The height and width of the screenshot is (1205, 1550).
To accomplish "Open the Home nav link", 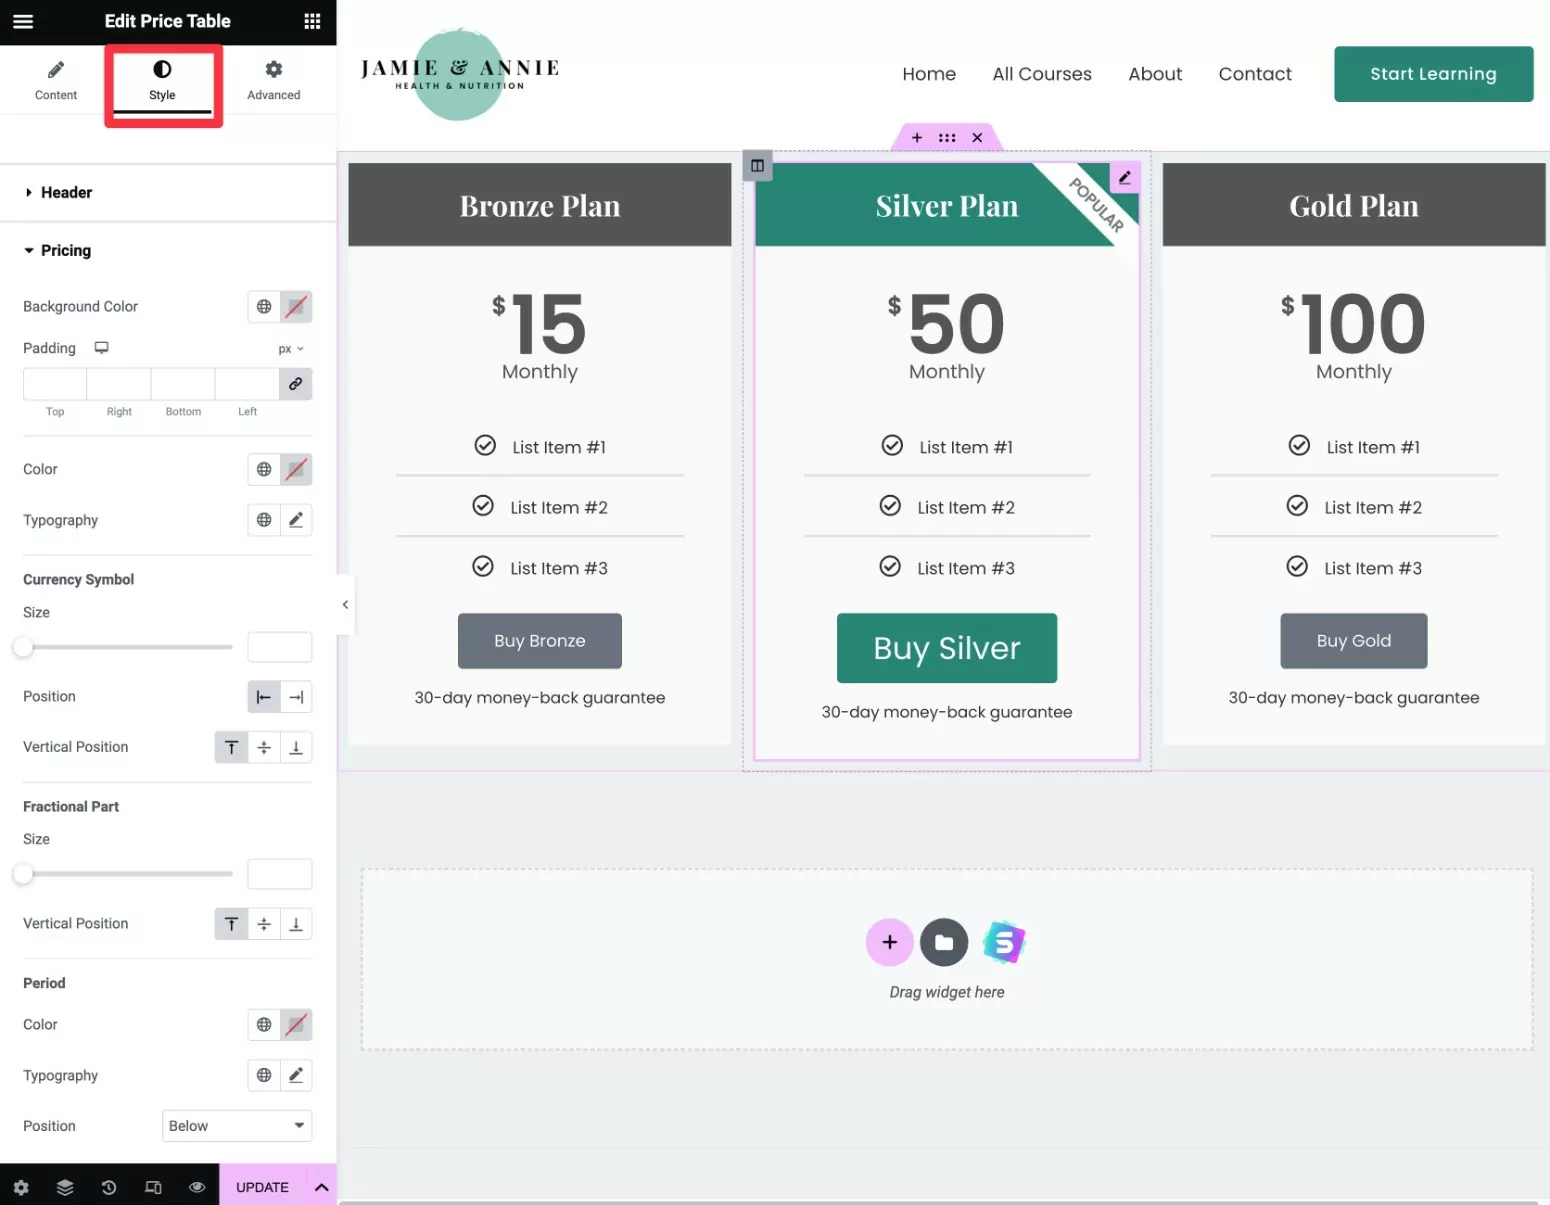I will (x=929, y=74).
